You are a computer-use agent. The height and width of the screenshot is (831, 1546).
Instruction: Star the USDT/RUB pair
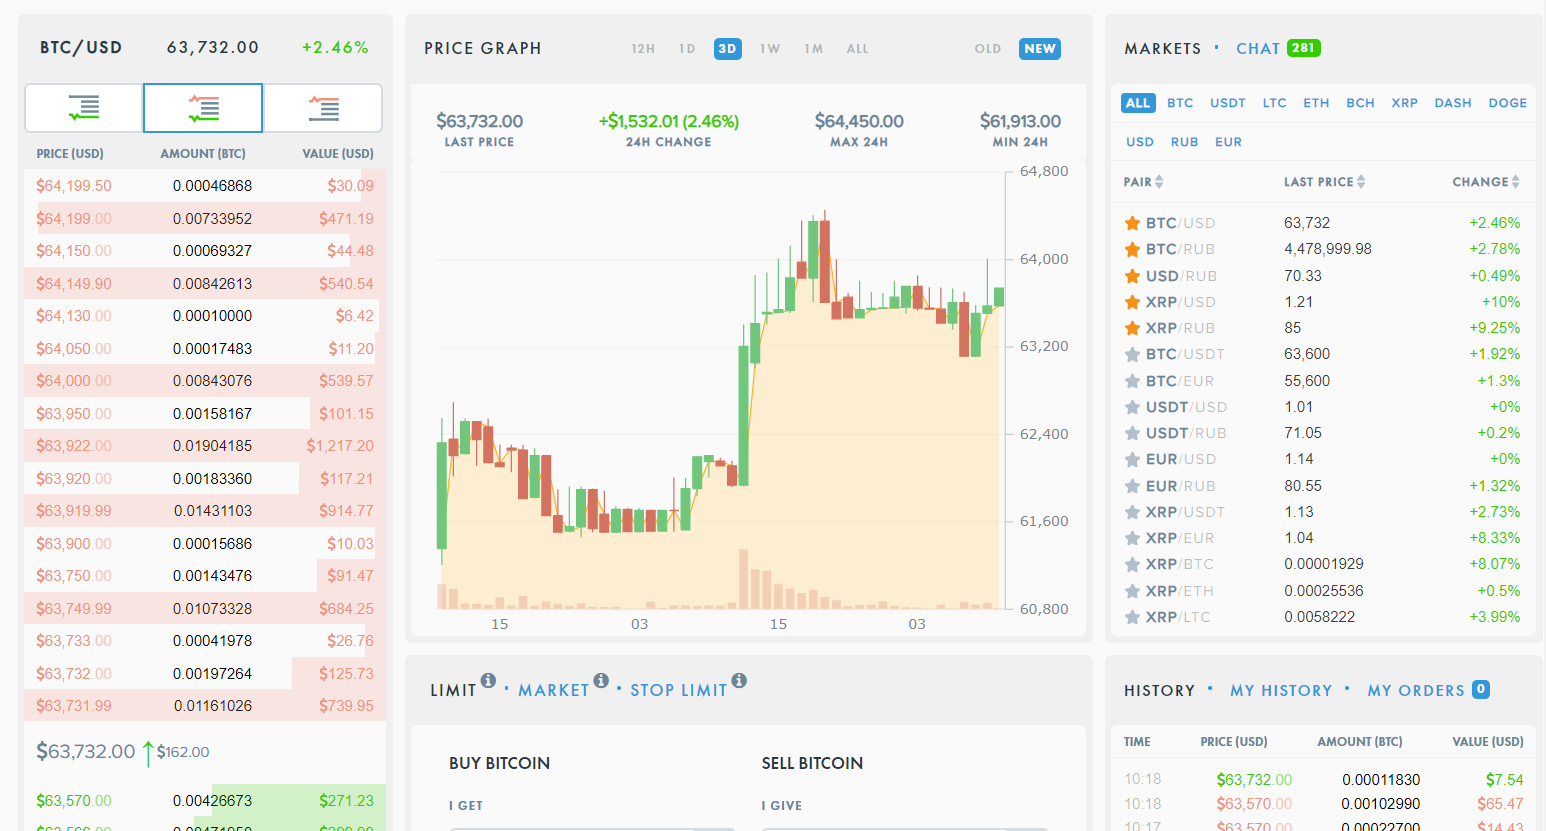click(x=1132, y=433)
